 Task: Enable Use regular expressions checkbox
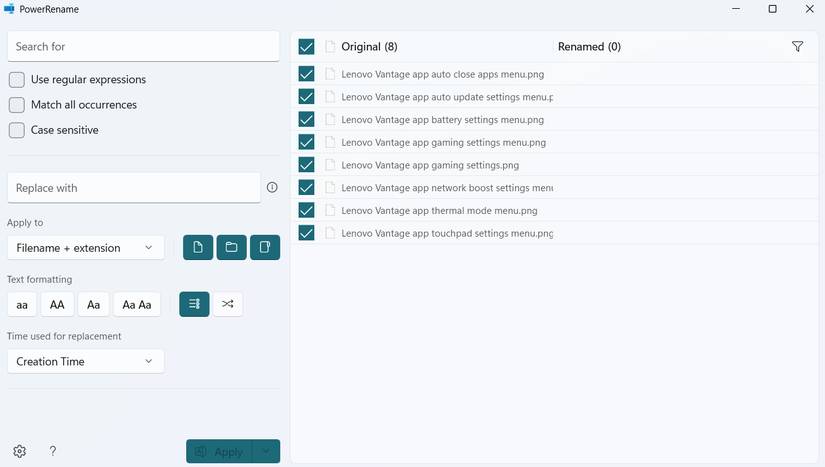point(17,80)
